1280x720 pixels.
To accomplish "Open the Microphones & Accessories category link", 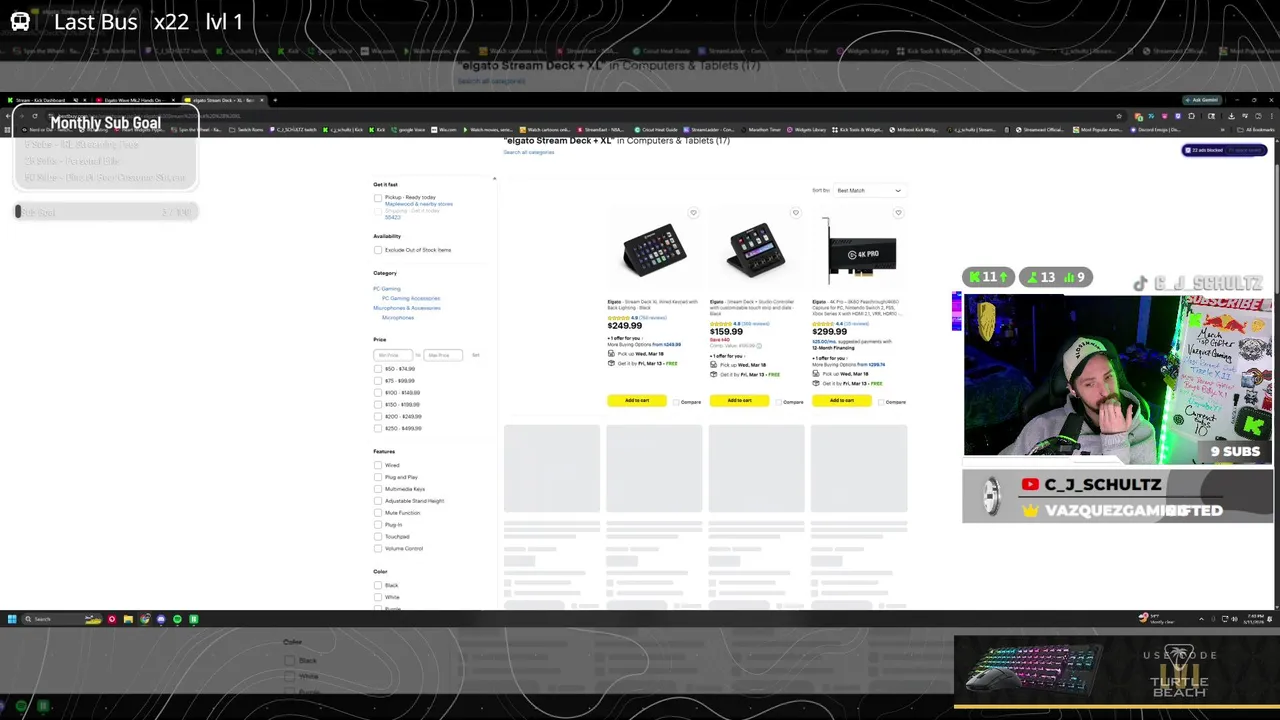I will (x=407, y=308).
